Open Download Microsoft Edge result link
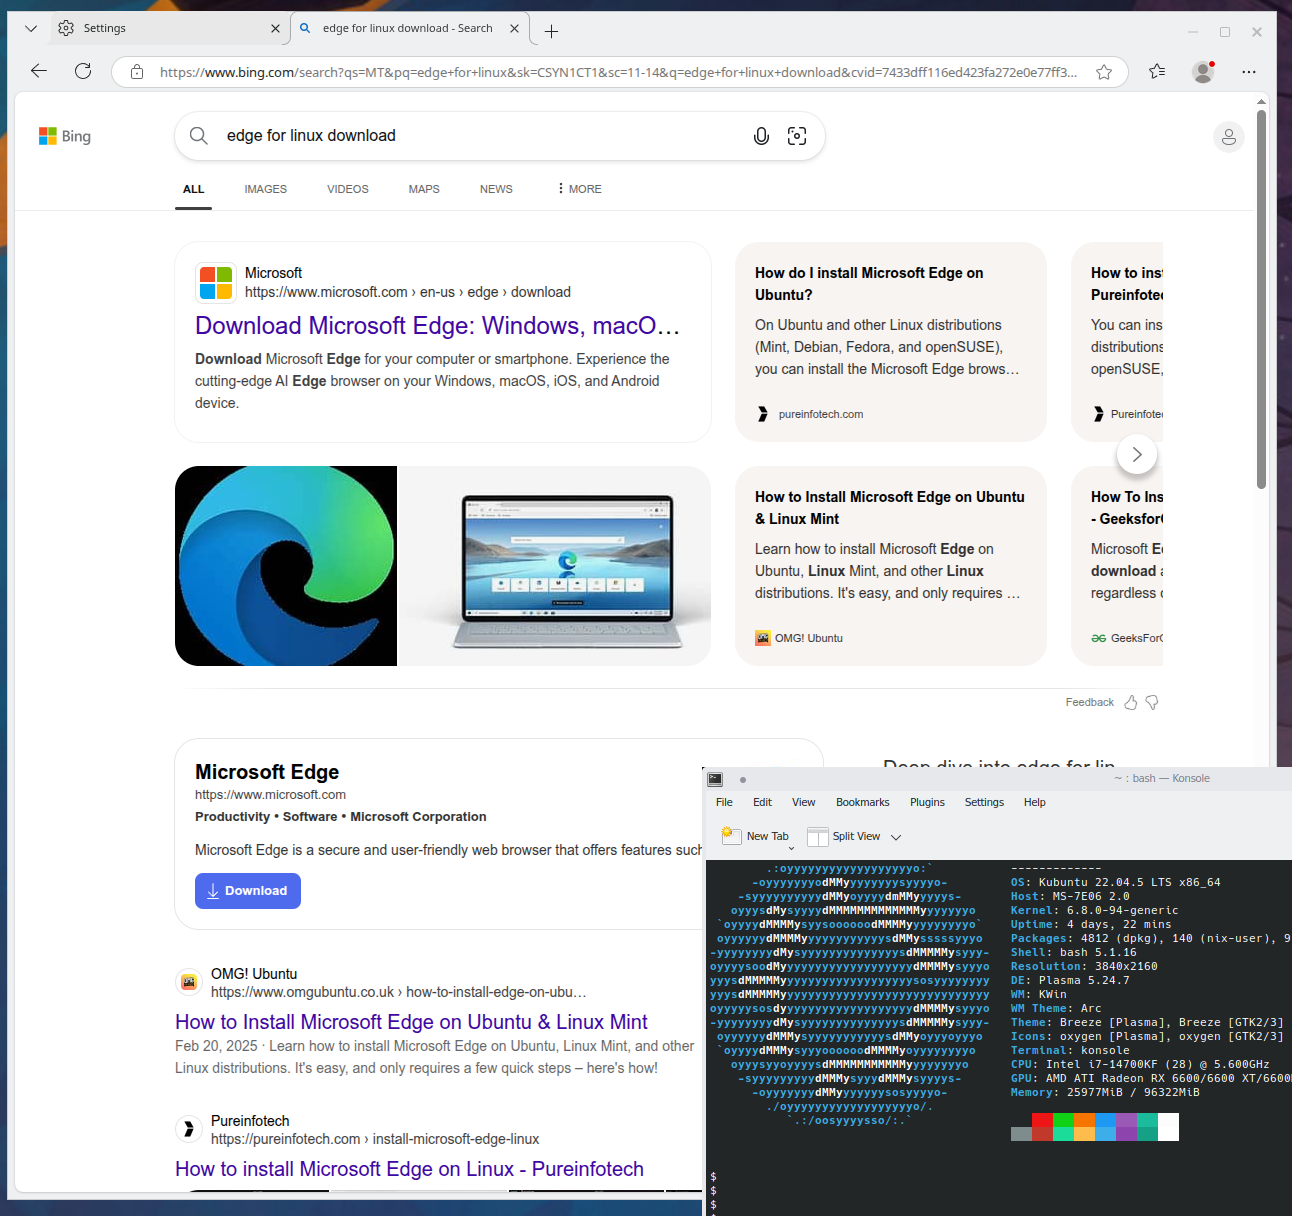This screenshot has width=1292, height=1216. 438,326
